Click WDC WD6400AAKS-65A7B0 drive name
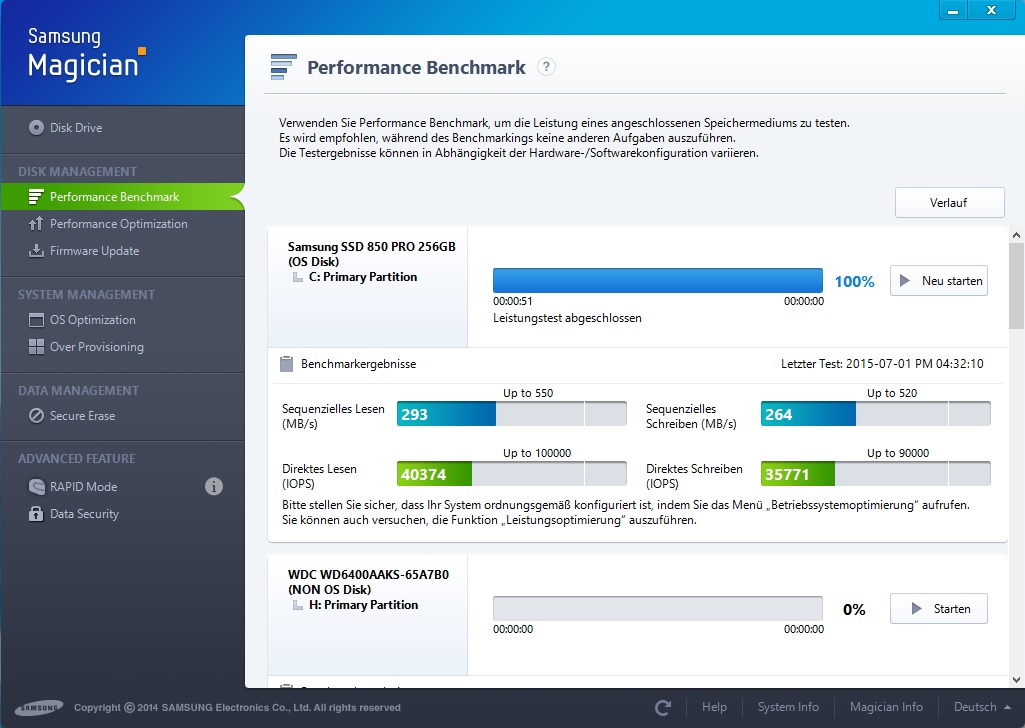 coord(368,574)
